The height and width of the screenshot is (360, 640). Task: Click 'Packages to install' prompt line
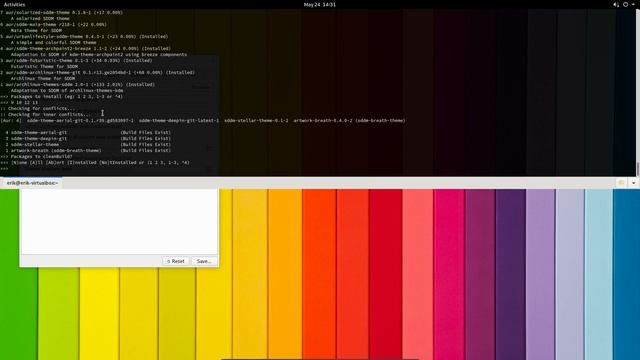tap(62, 96)
